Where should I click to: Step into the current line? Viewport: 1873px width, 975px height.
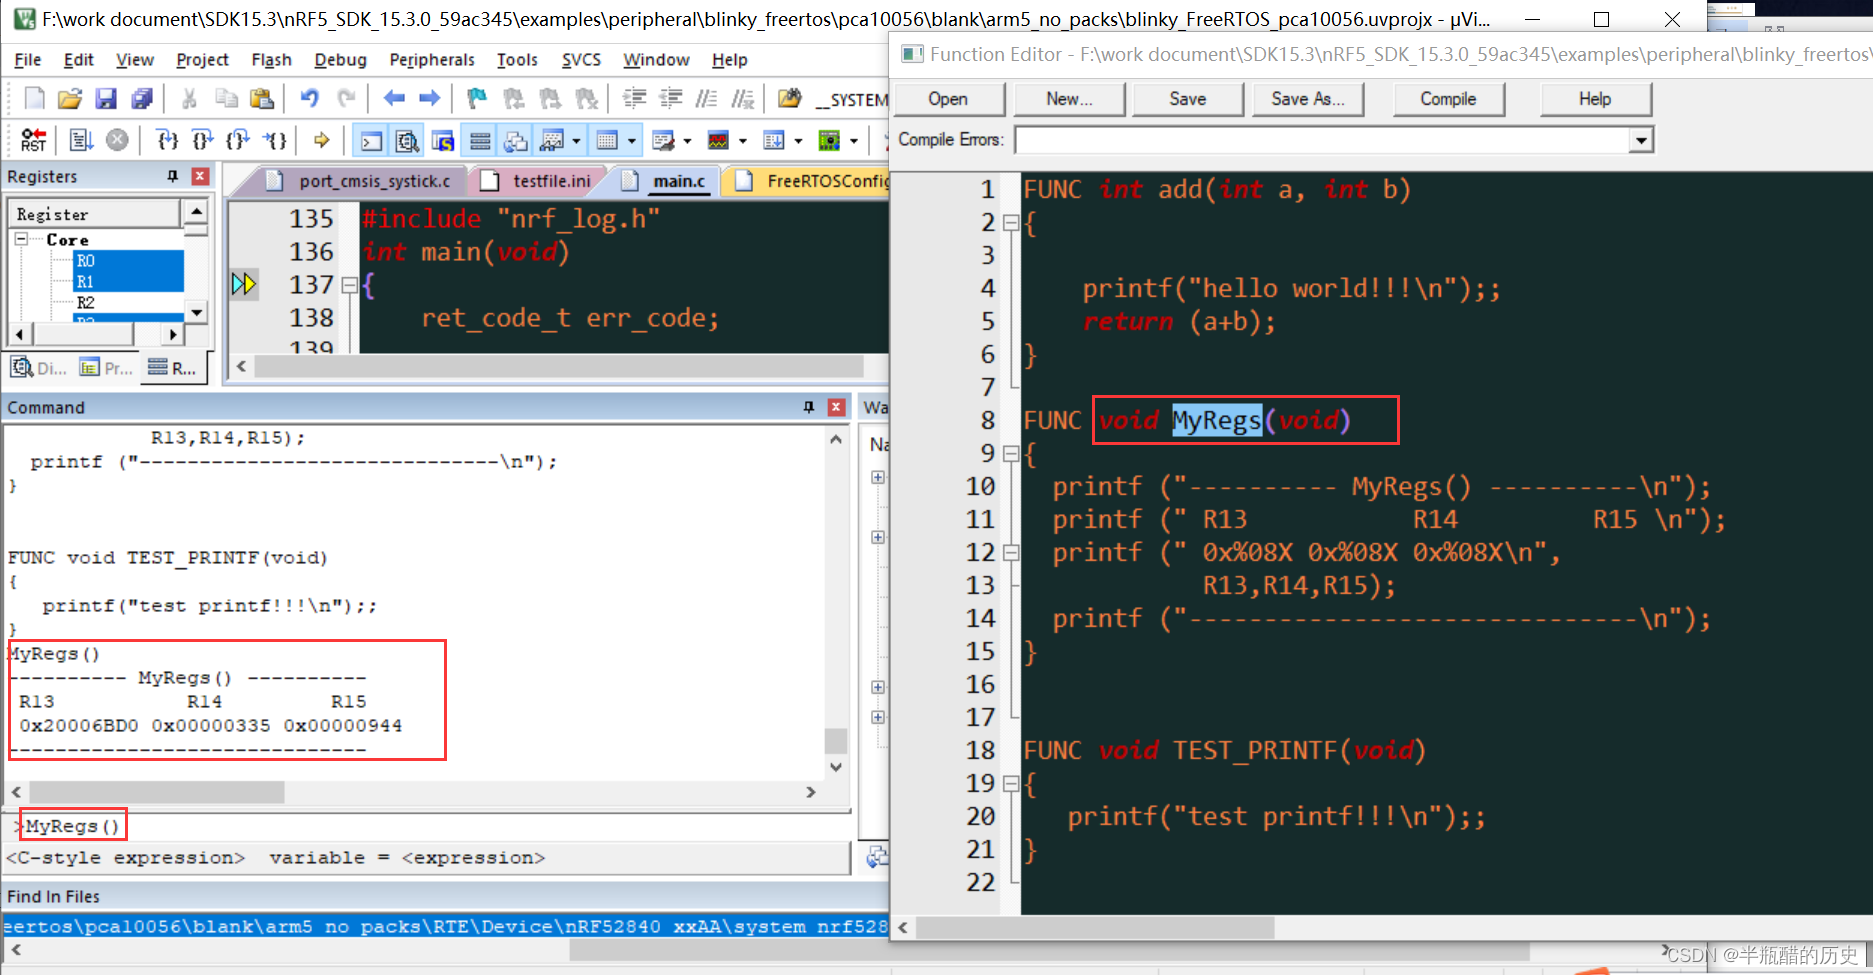(167, 140)
